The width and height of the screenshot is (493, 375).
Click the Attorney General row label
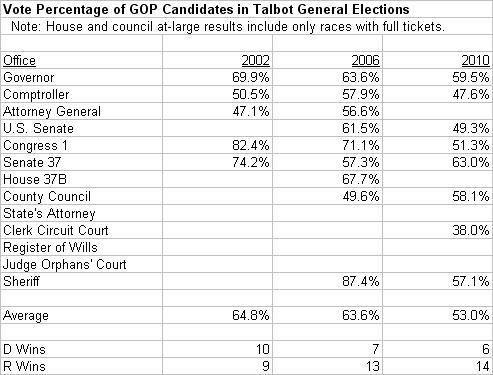pos(52,111)
